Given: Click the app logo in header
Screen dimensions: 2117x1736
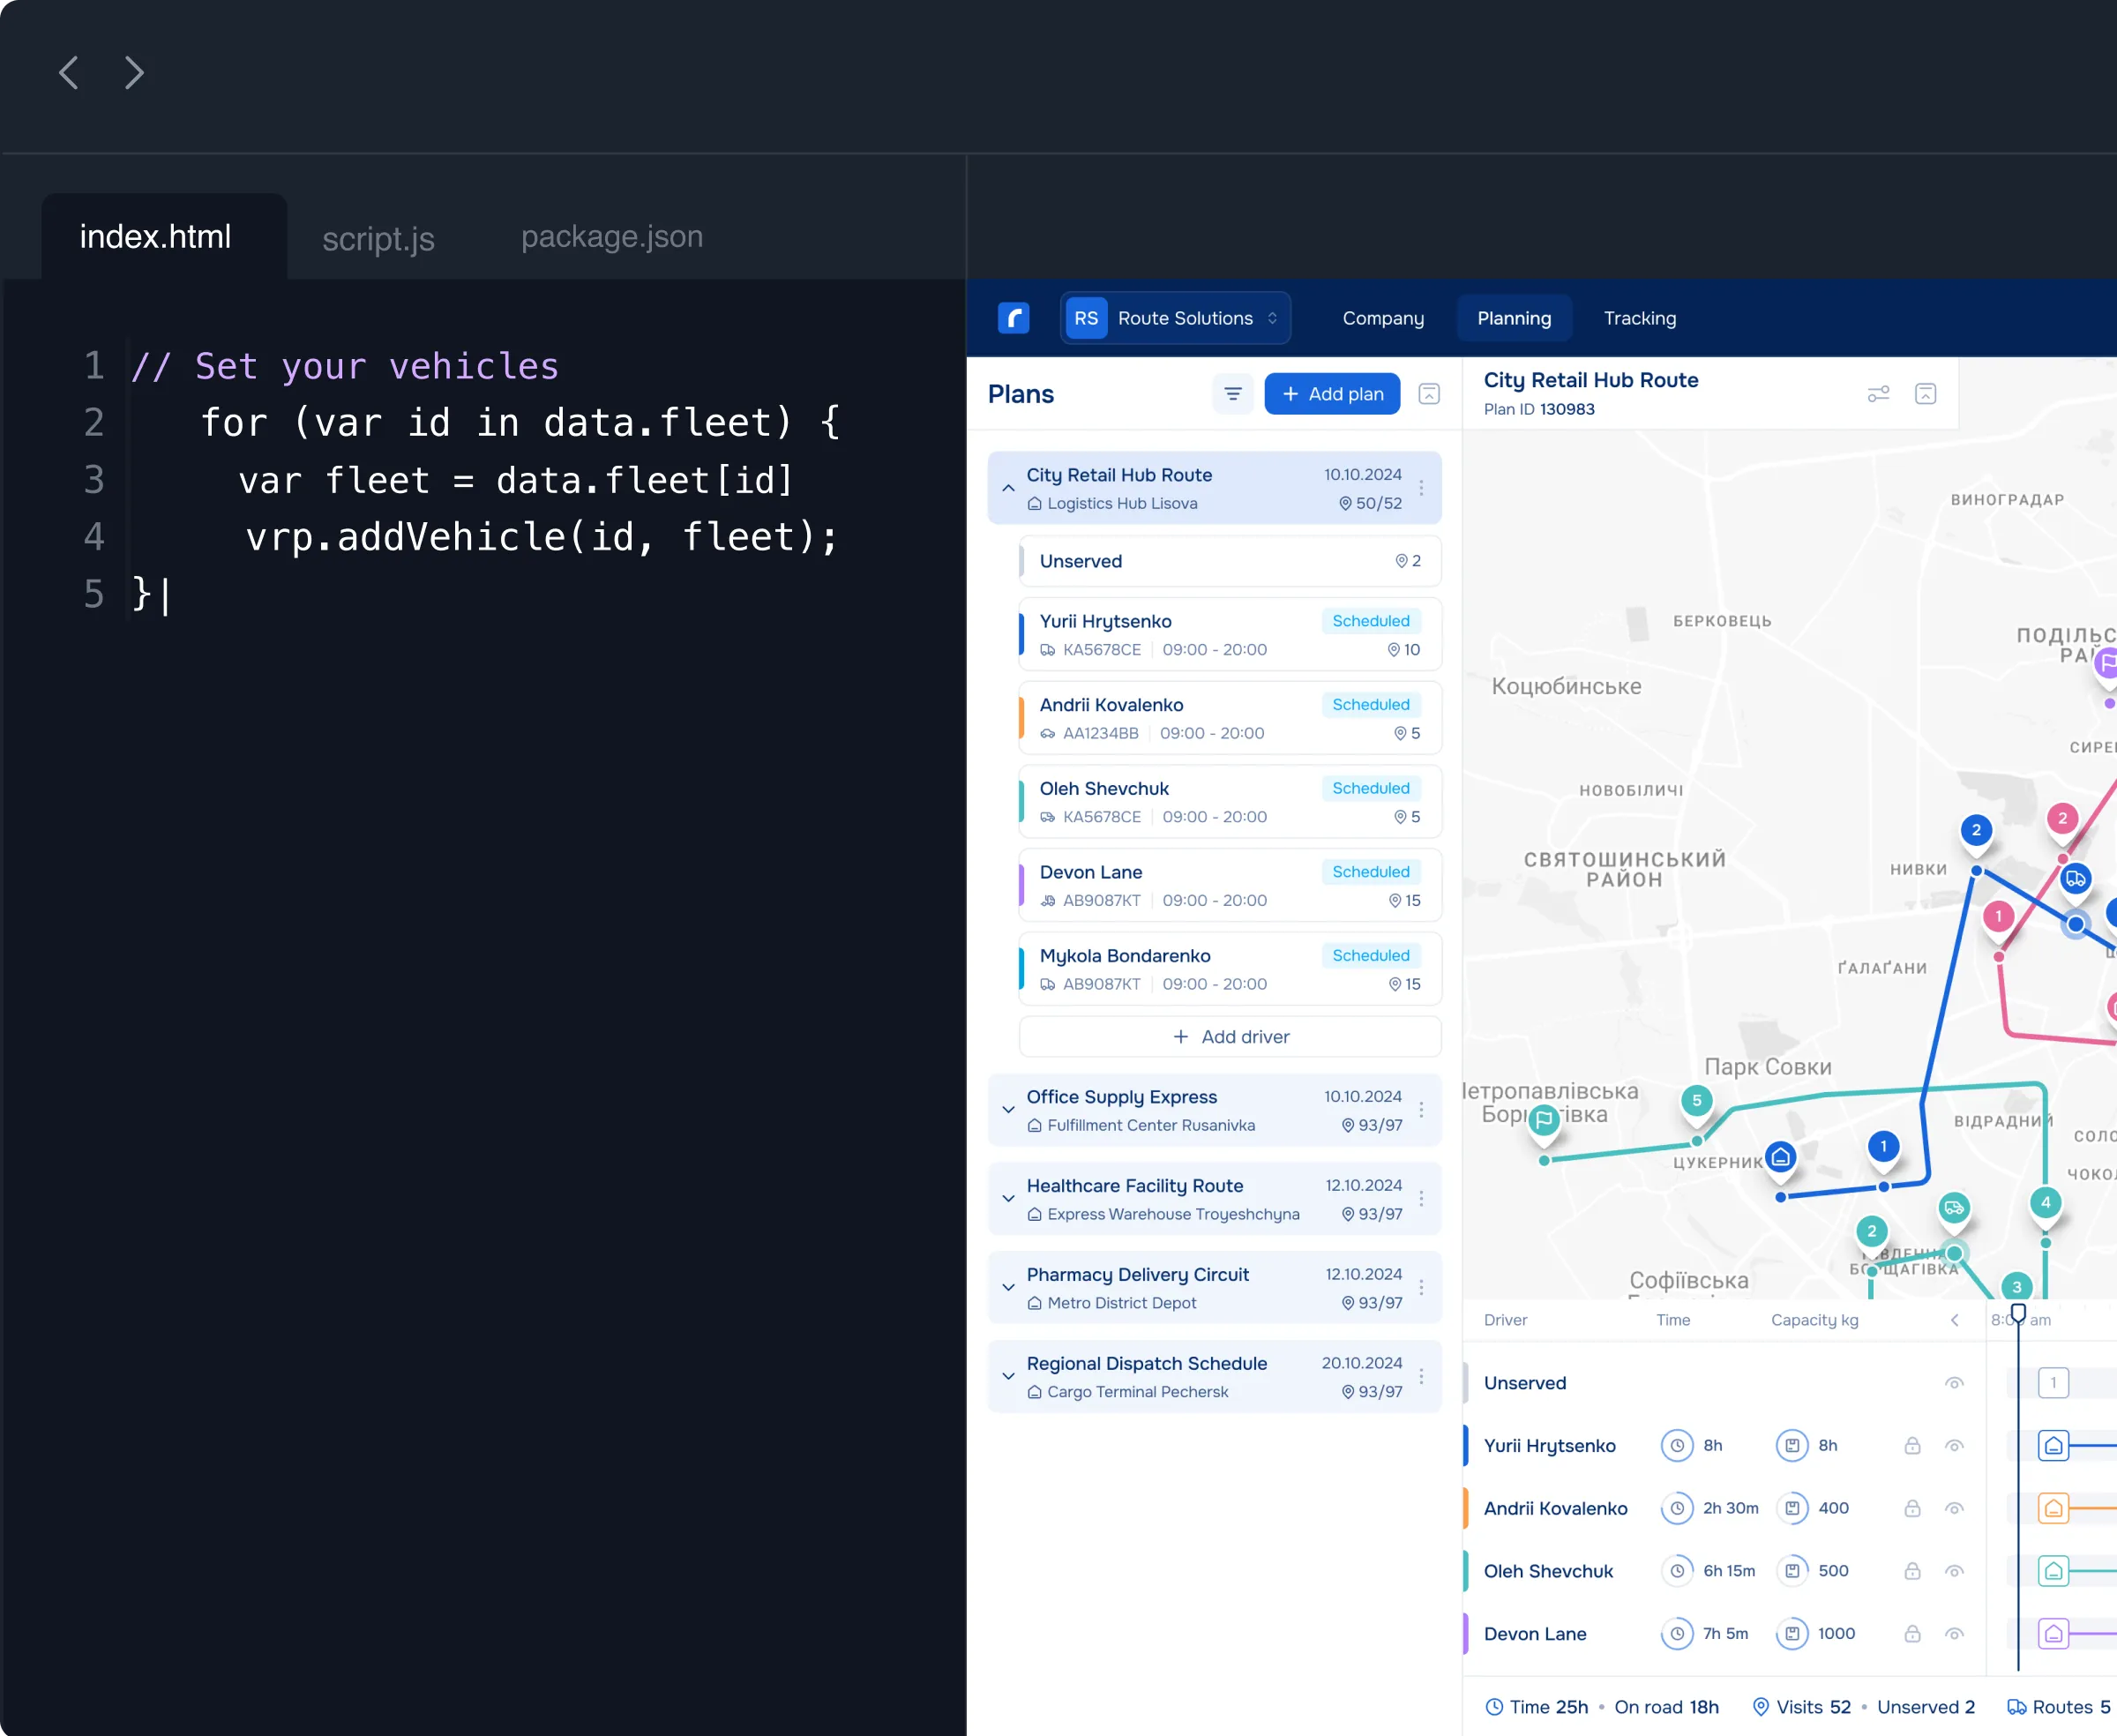Looking at the screenshot, I should point(1013,318).
